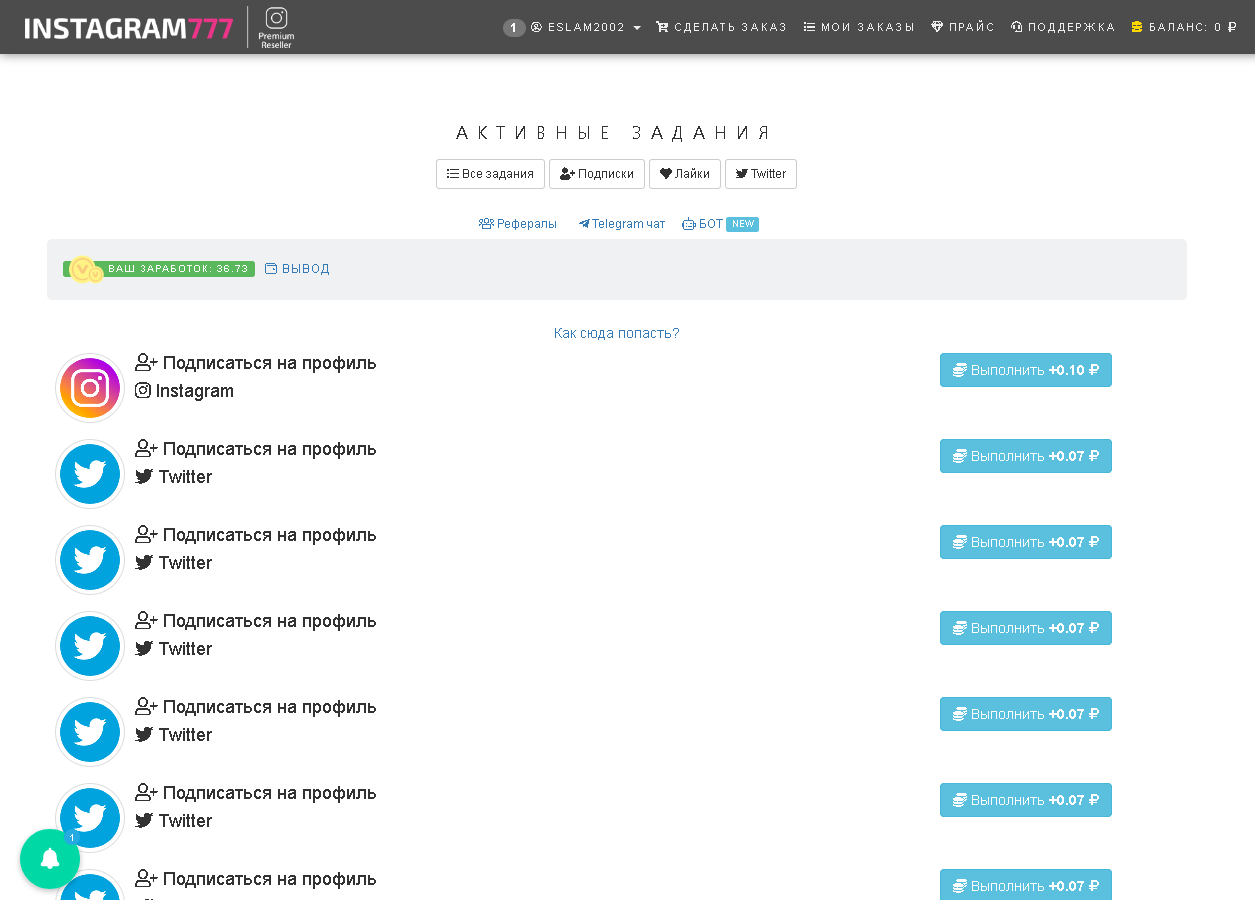Open the Telegram чат link
1255x900 pixels.
tap(622, 224)
